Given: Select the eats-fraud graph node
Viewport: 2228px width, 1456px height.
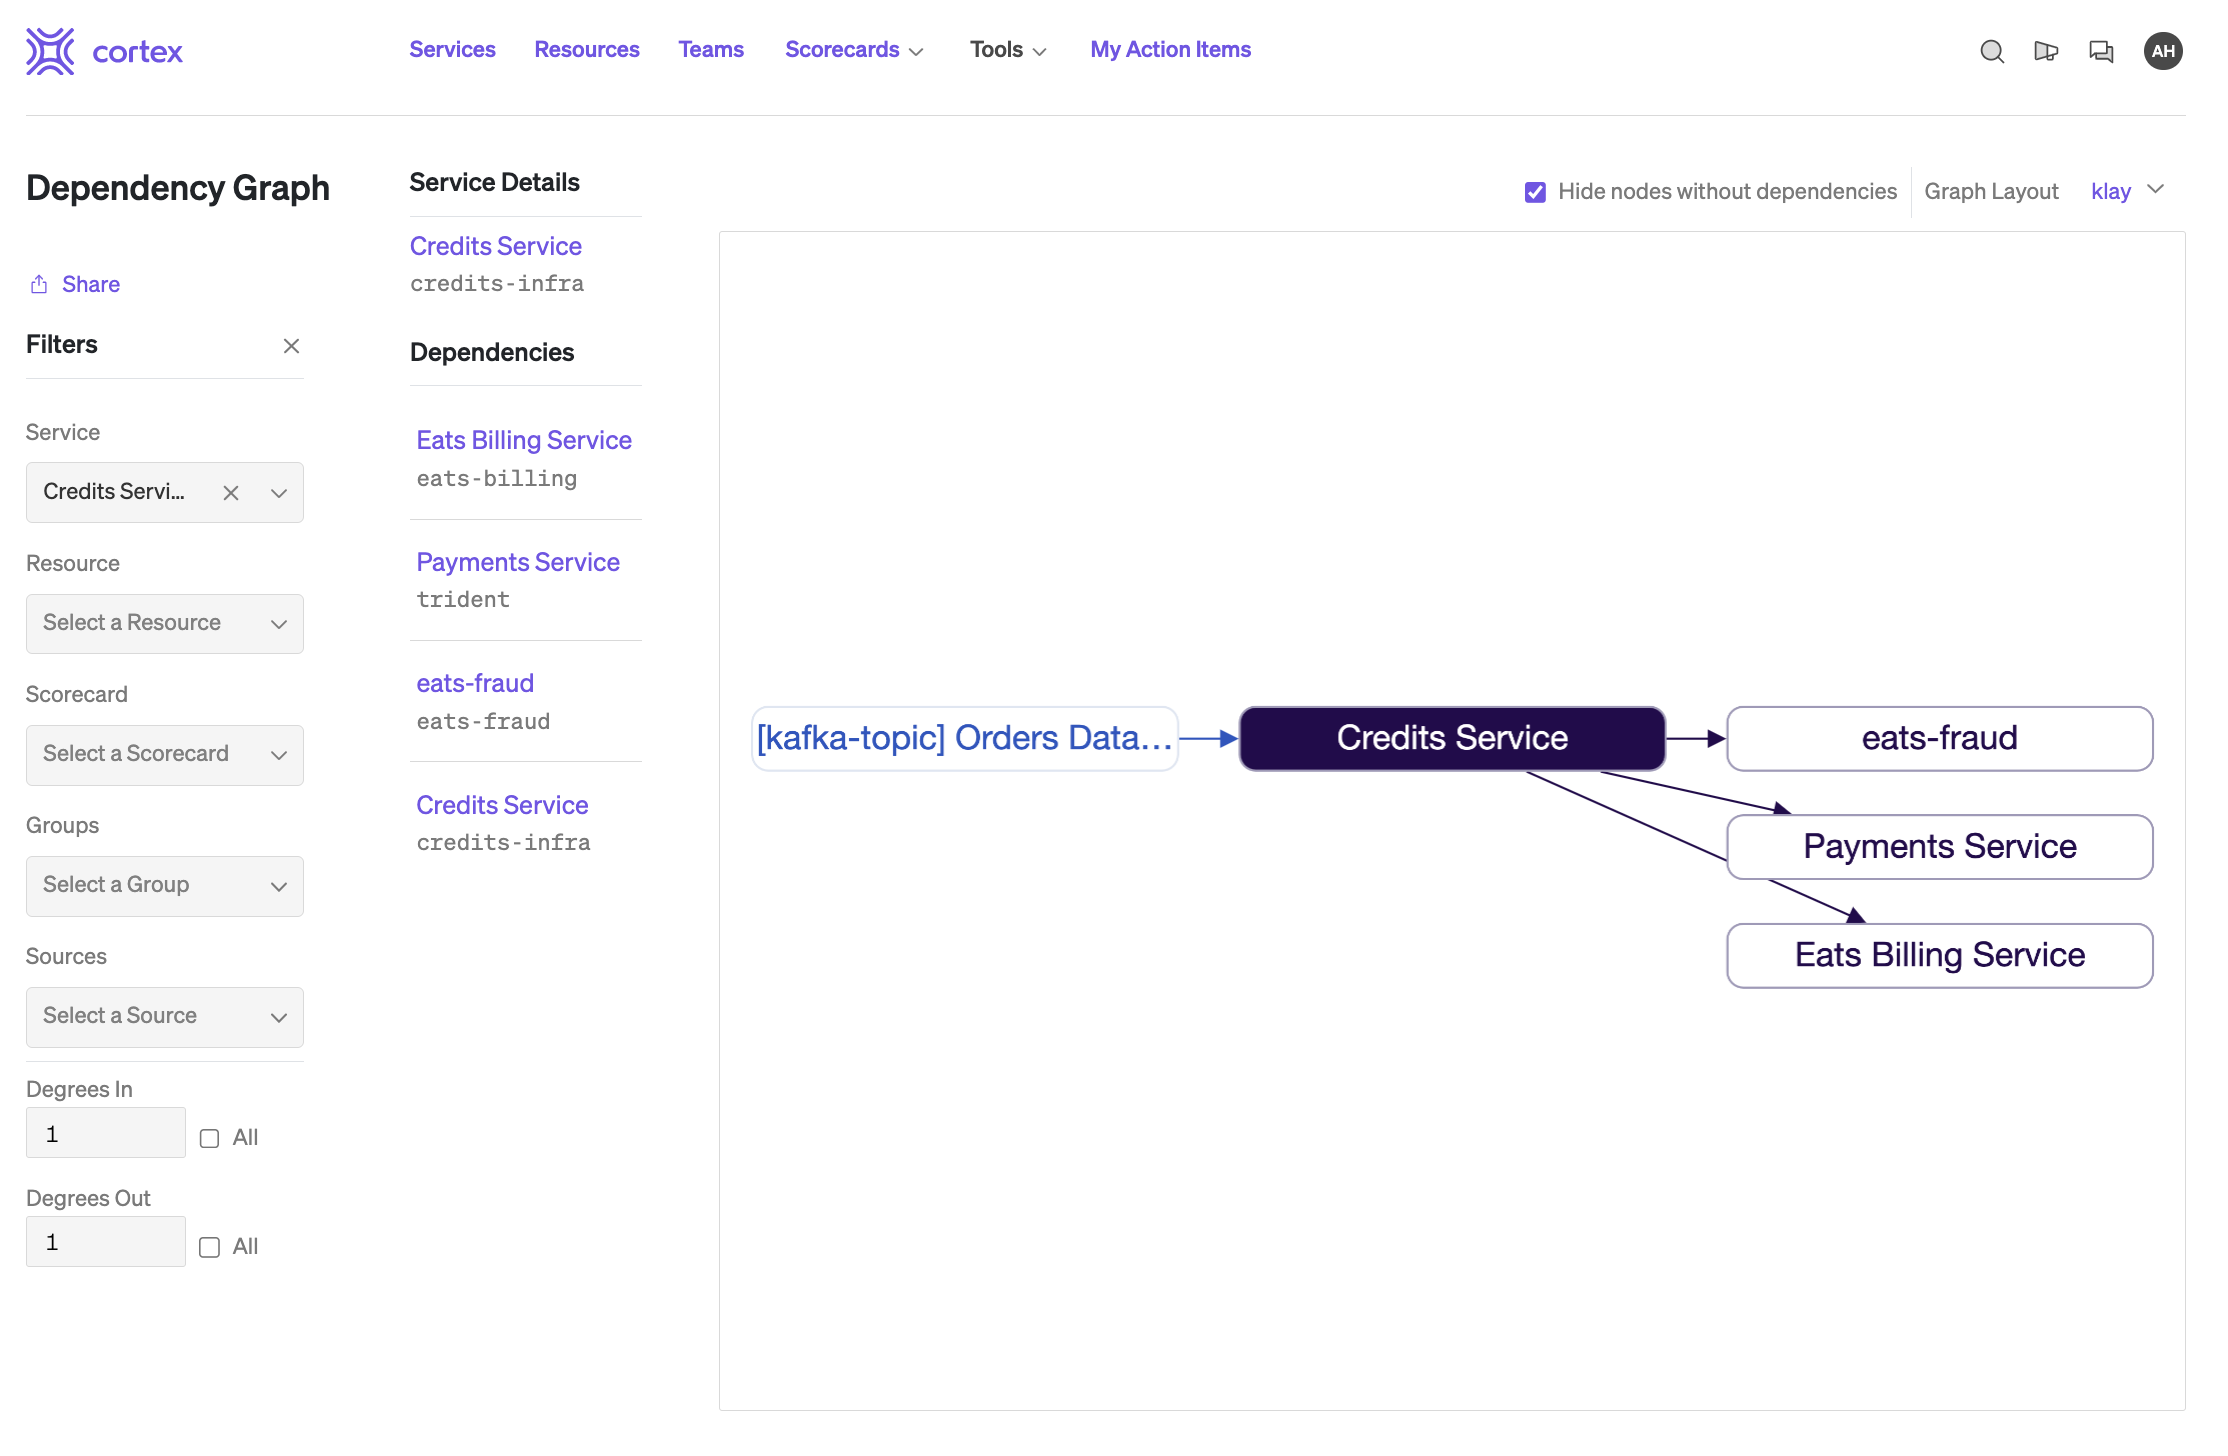Looking at the screenshot, I should pyautogui.click(x=1939, y=738).
